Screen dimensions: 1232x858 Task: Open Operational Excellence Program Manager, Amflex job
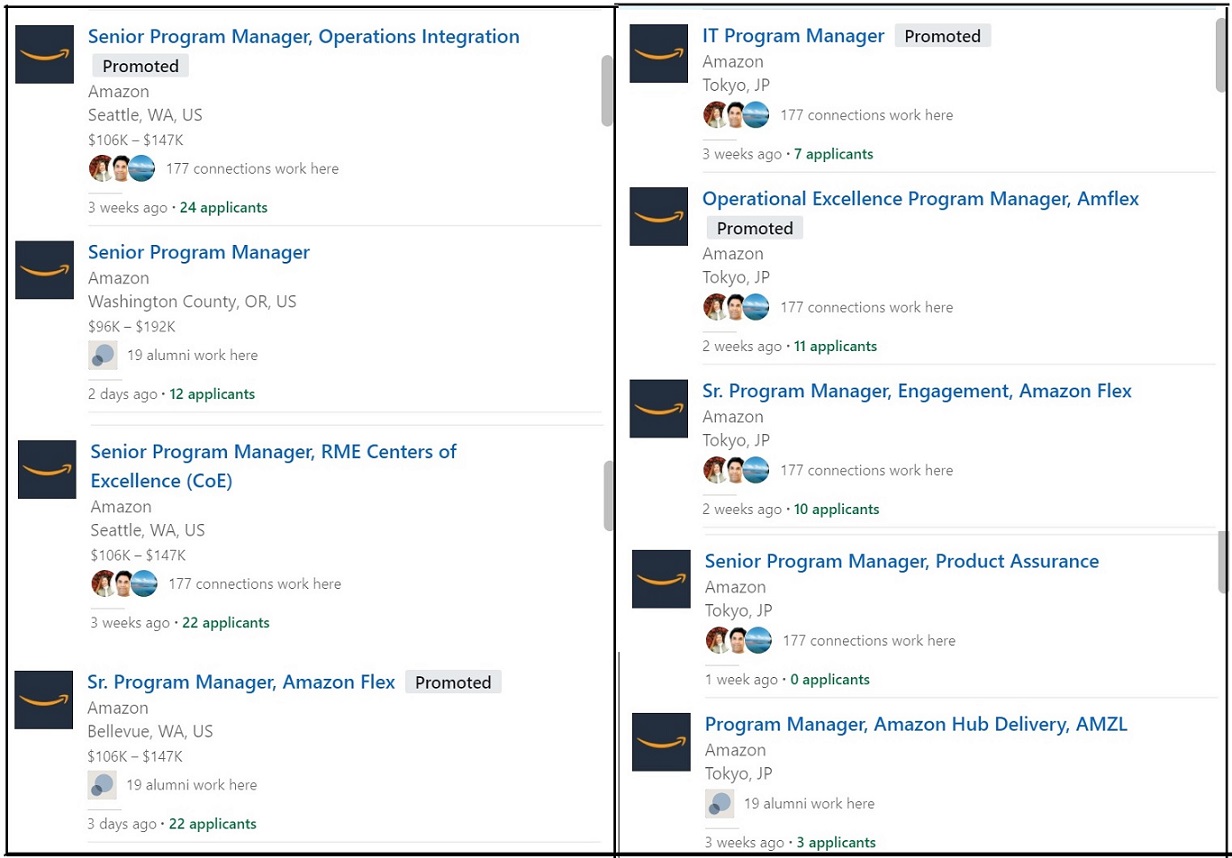tap(921, 199)
